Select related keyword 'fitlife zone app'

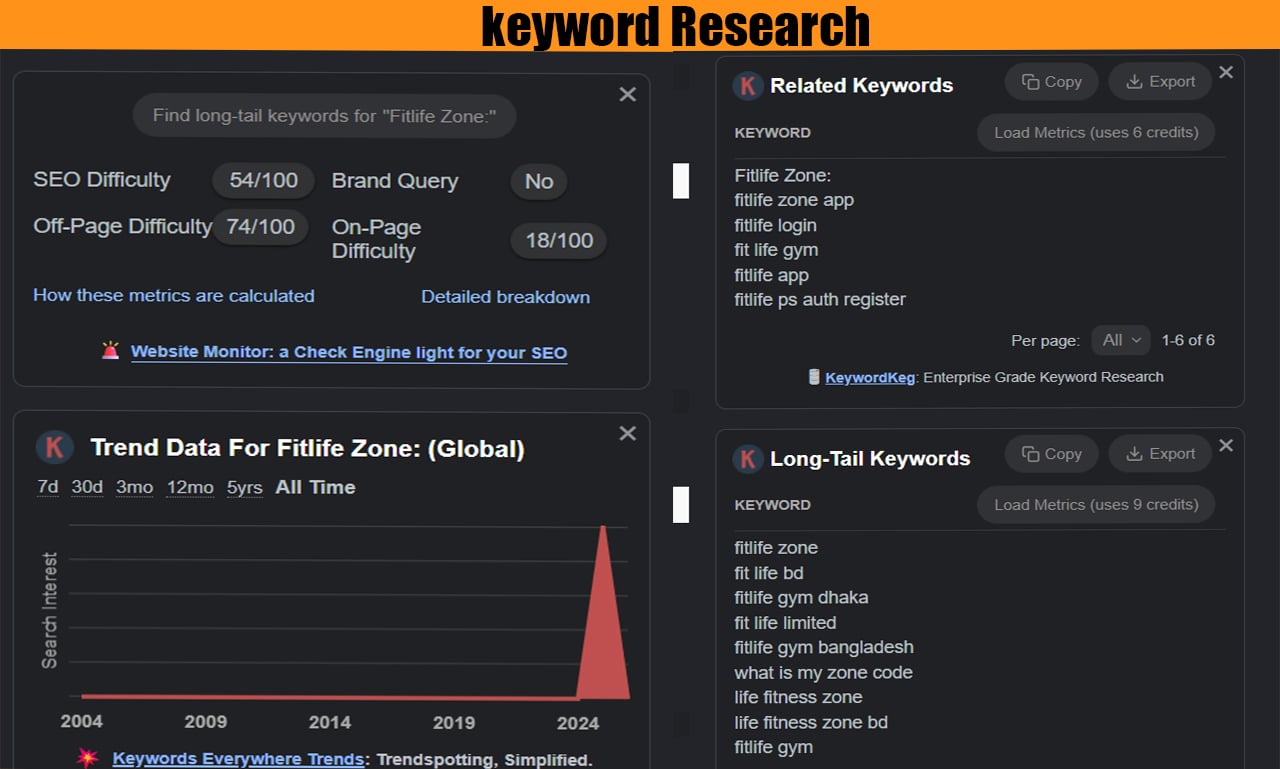pos(794,200)
